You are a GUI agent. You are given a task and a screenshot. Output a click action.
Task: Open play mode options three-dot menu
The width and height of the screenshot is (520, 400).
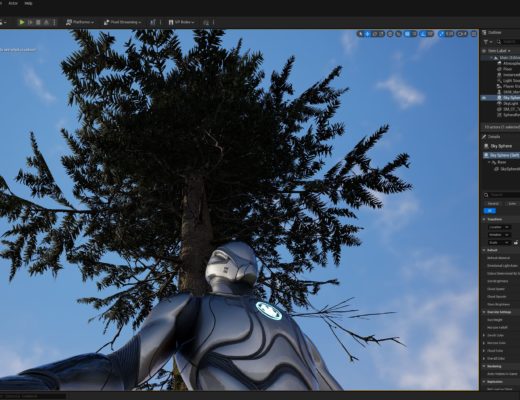pyautogui.click(x=54, y=22)
